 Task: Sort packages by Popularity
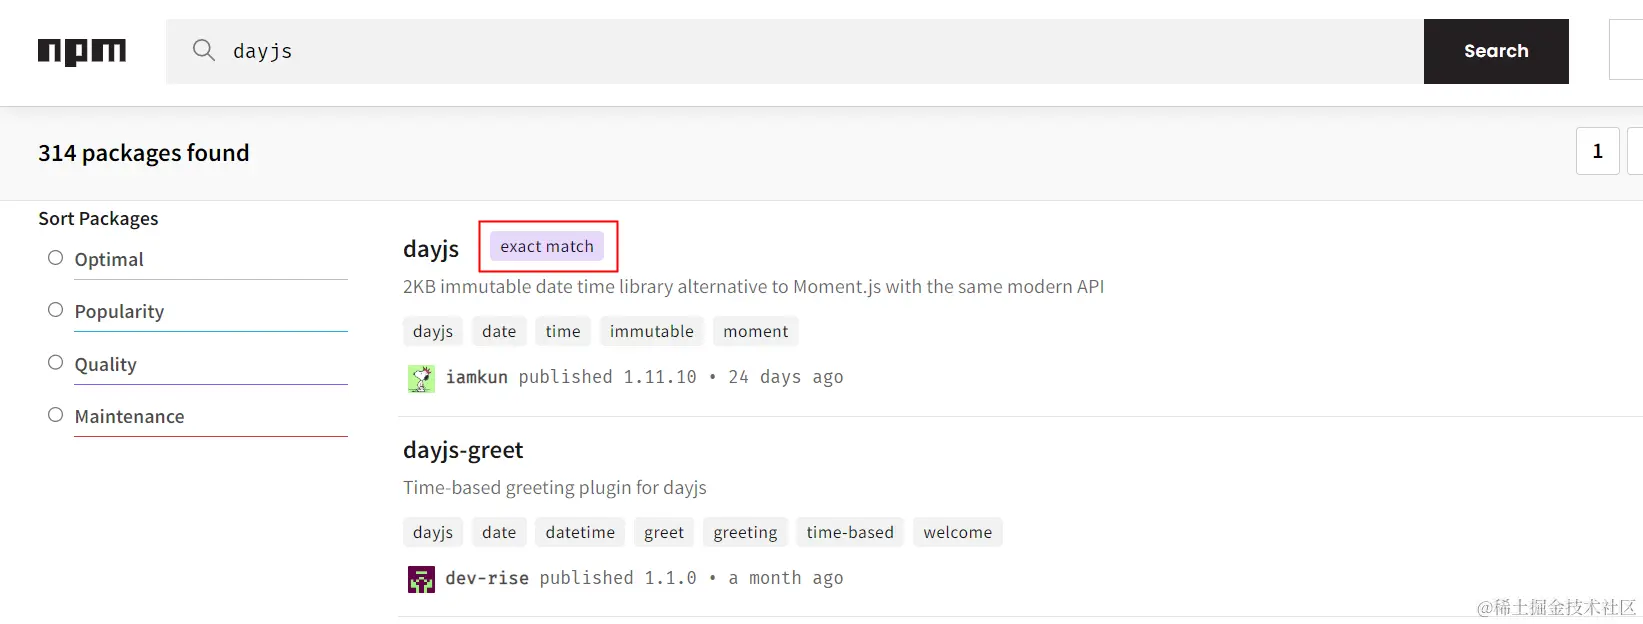point(56,310)
